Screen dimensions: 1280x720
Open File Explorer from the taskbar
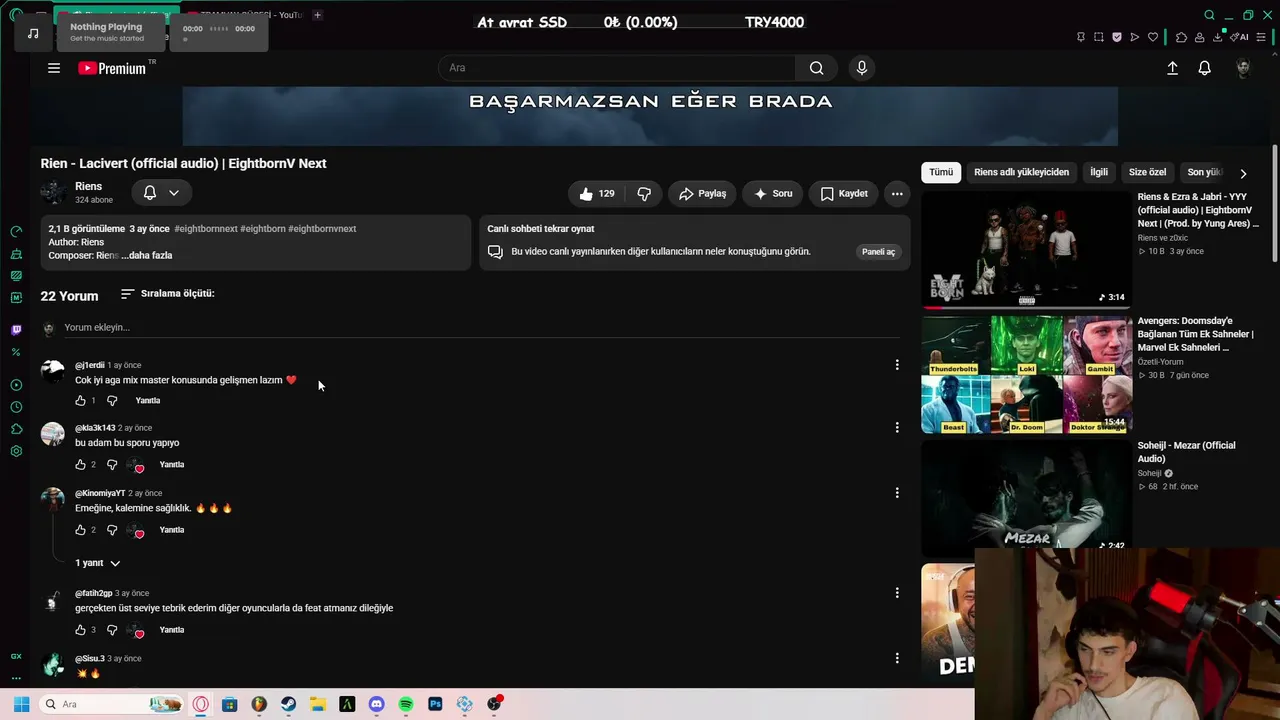(317, 704)
